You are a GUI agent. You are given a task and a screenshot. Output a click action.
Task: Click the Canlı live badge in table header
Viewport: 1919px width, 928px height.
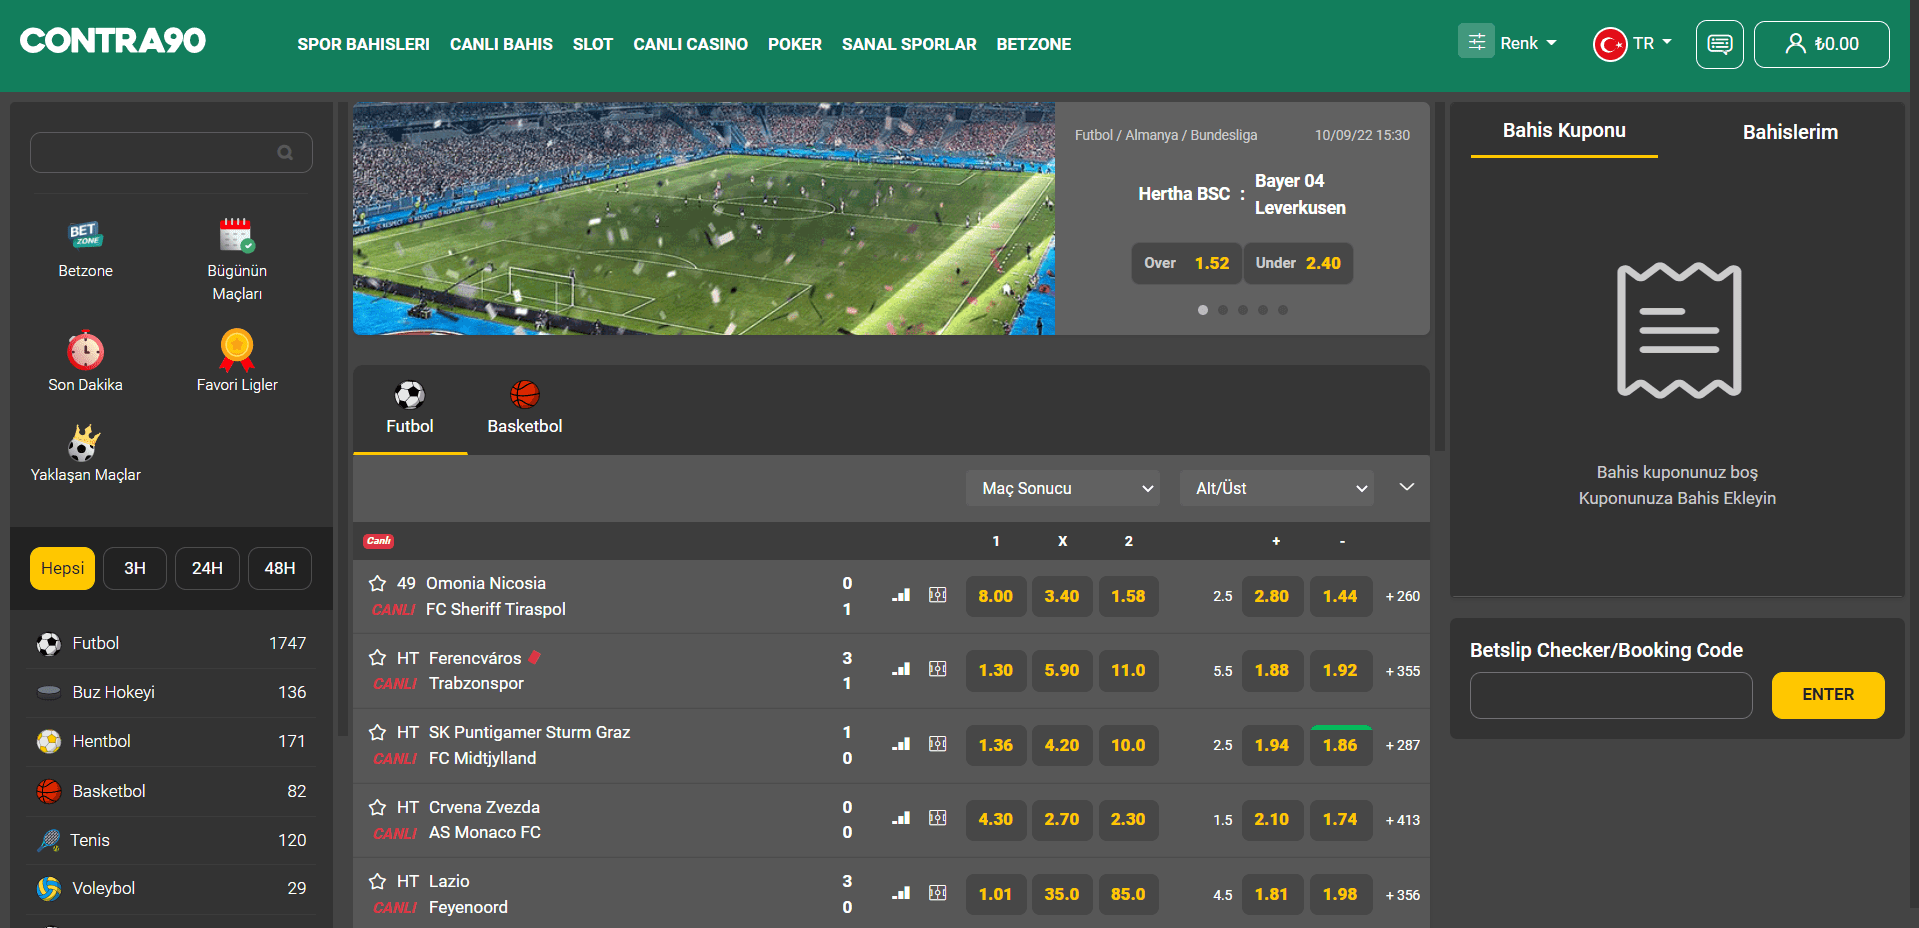(379, 541)
